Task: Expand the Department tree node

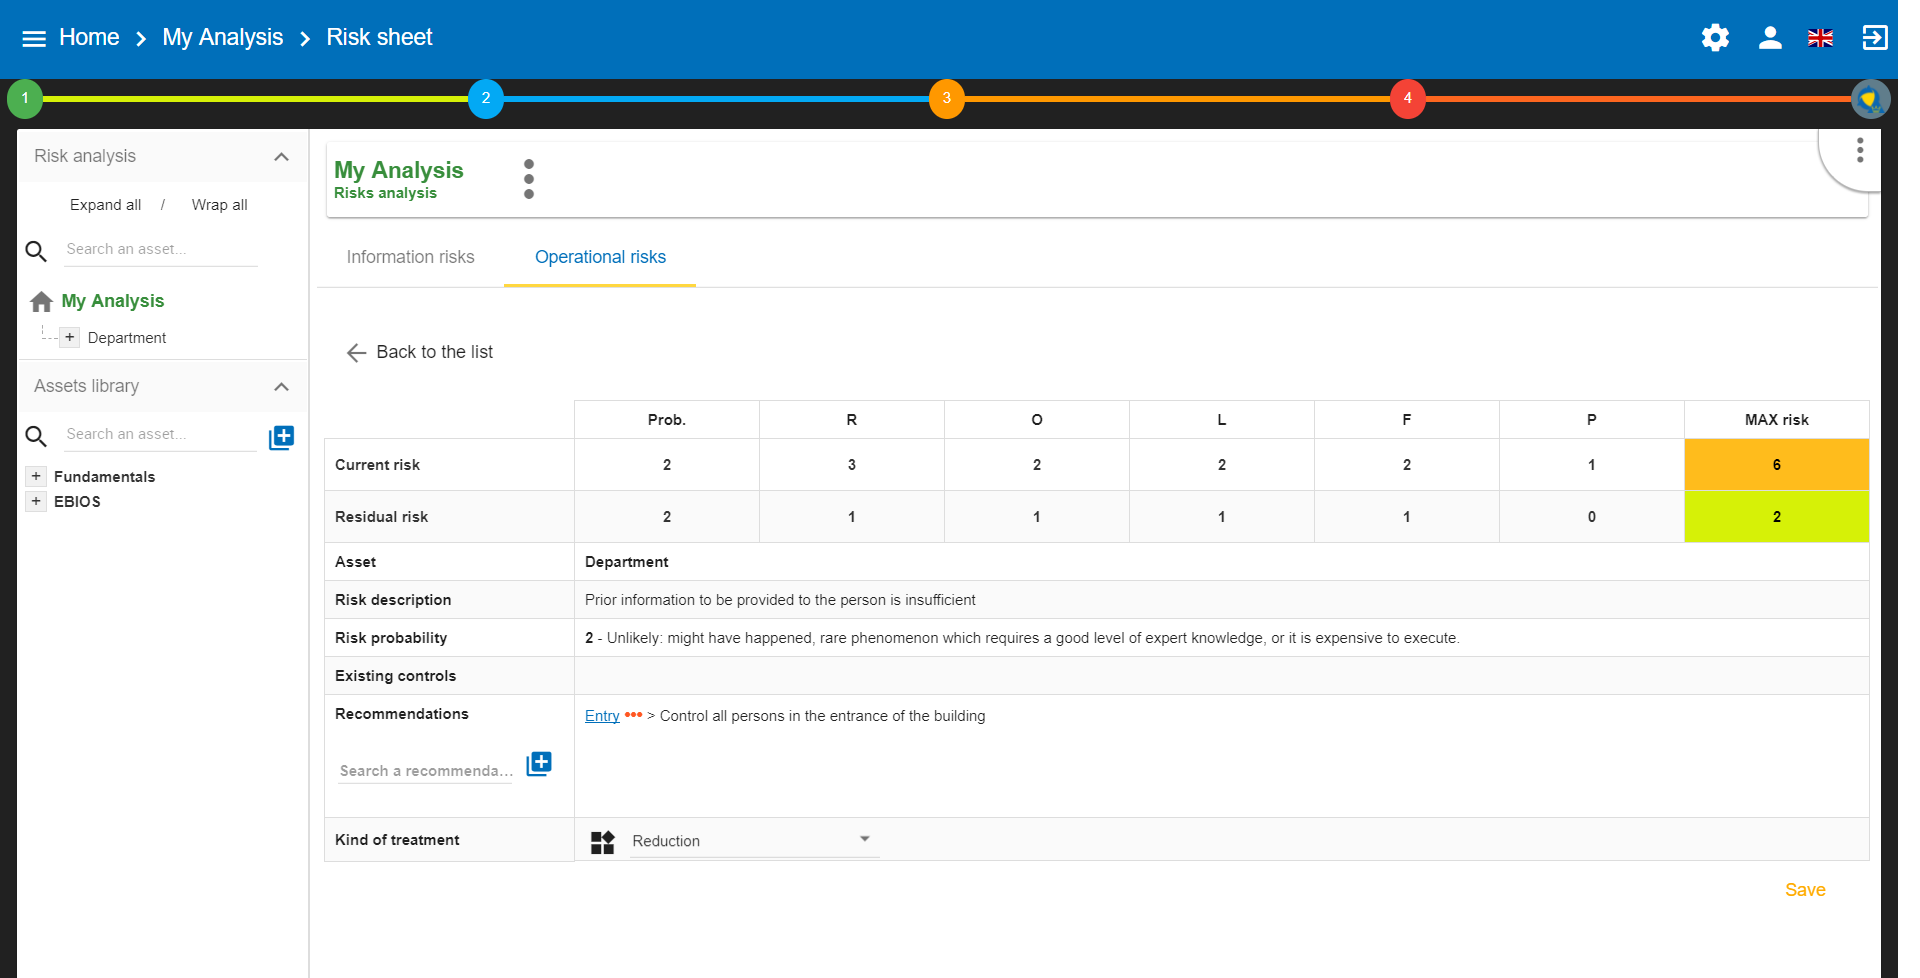Action: click(x=70, y=338)
